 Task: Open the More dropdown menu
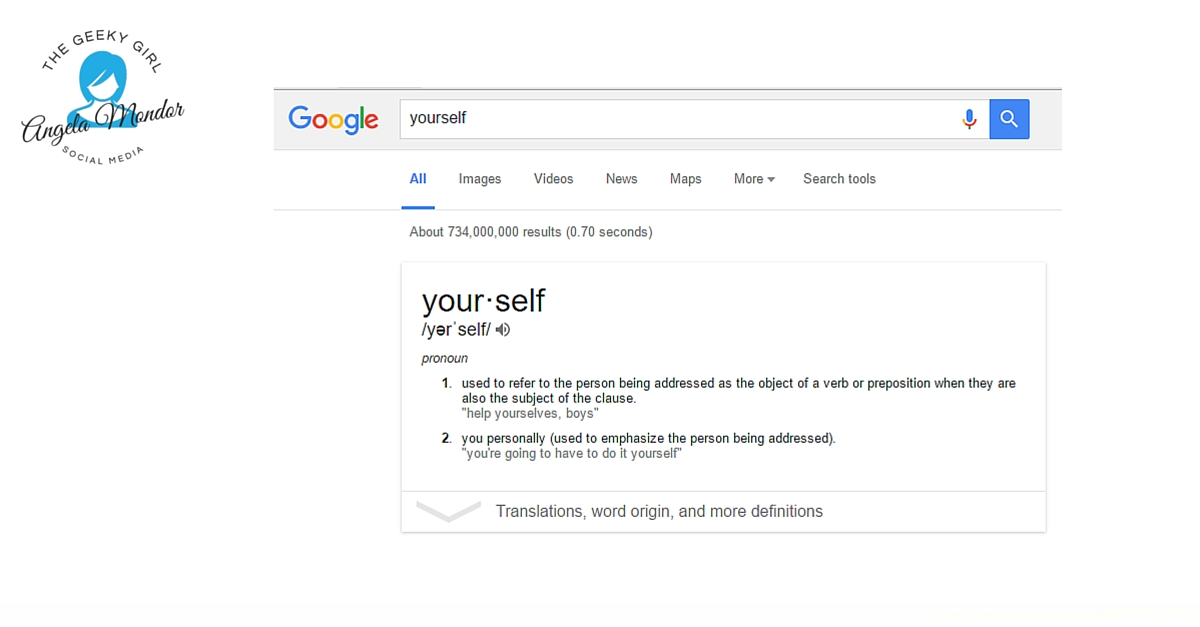755,179
